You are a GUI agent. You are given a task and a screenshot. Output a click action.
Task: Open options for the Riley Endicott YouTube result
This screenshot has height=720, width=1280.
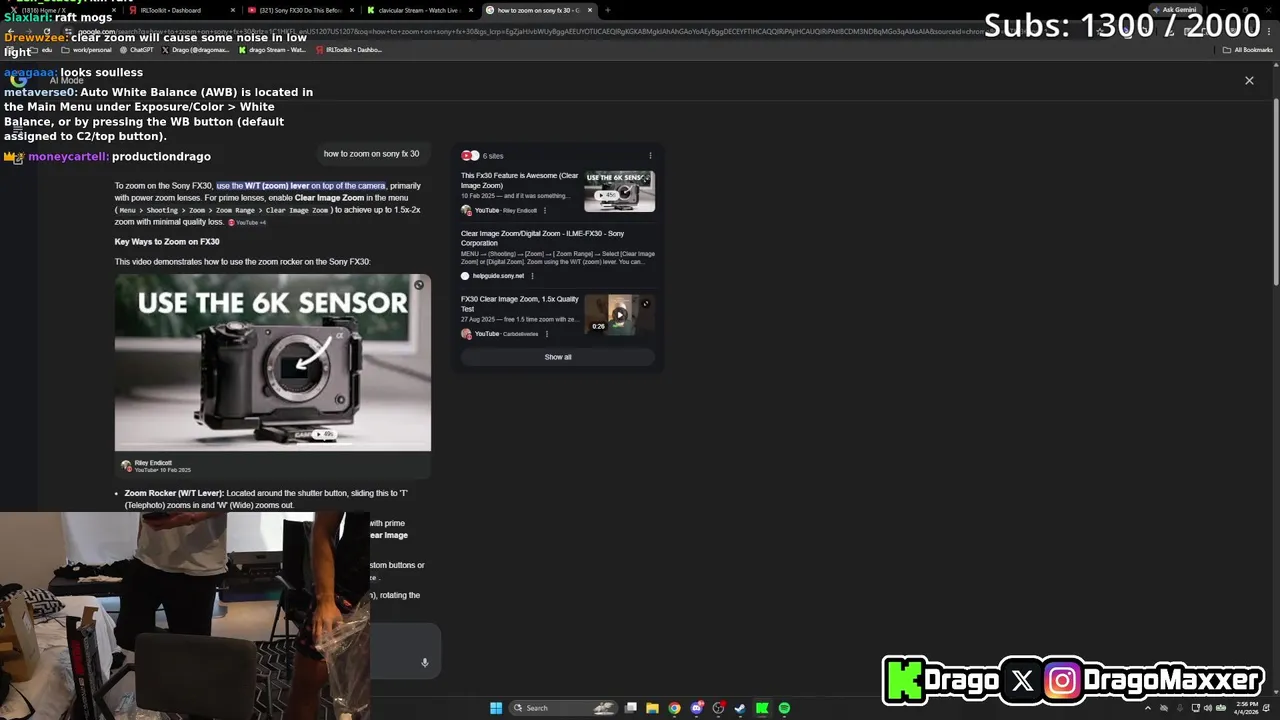coord(545,211)
